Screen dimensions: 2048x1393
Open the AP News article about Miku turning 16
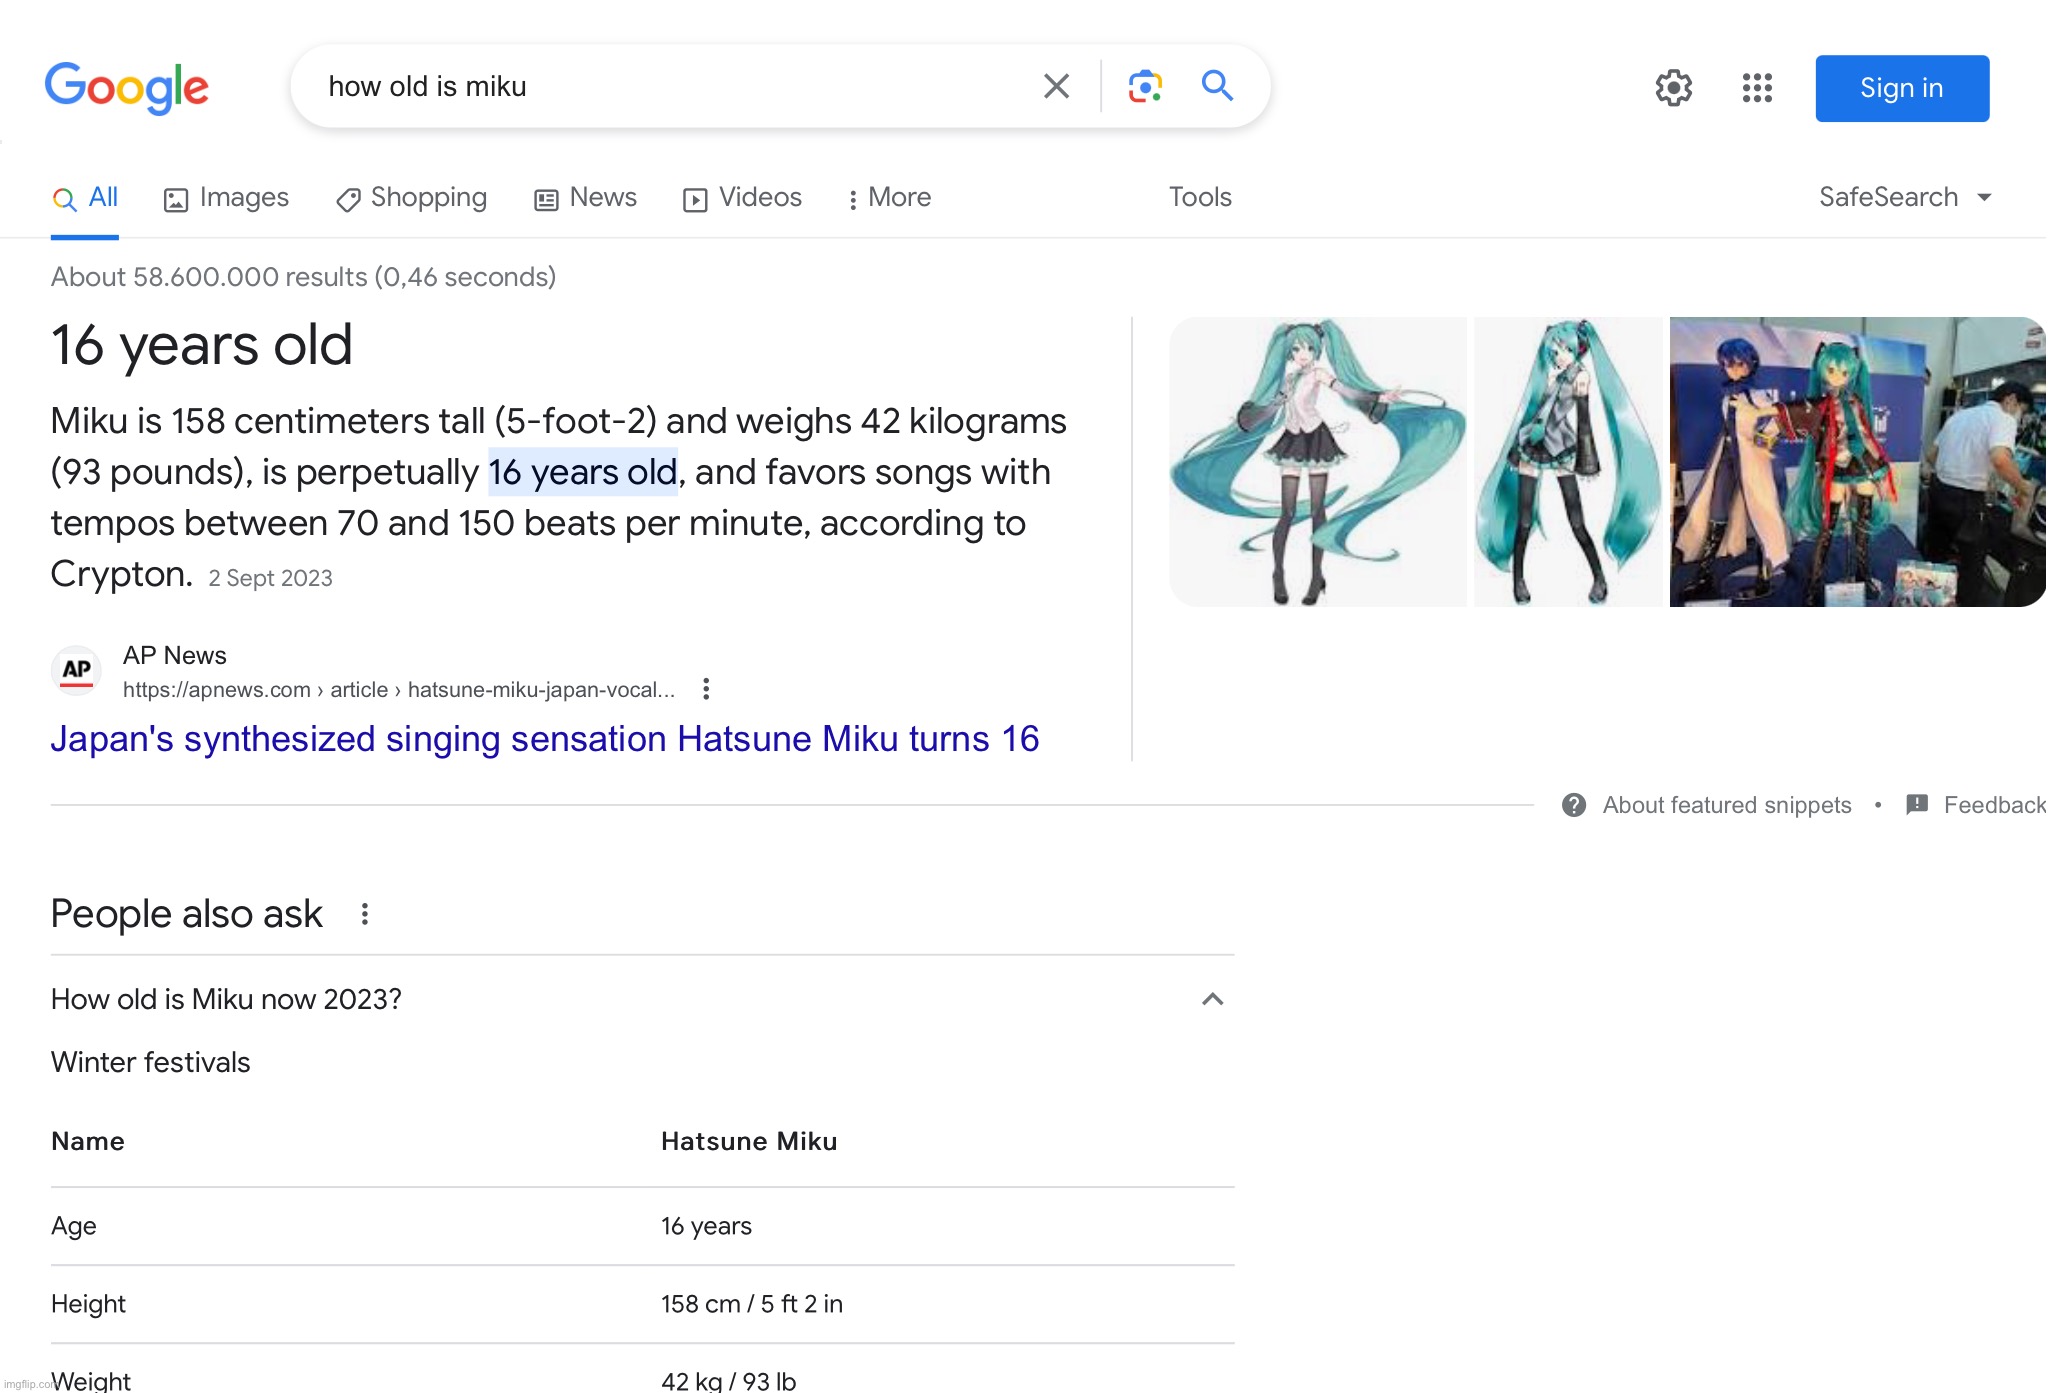[x=545, y=739]
